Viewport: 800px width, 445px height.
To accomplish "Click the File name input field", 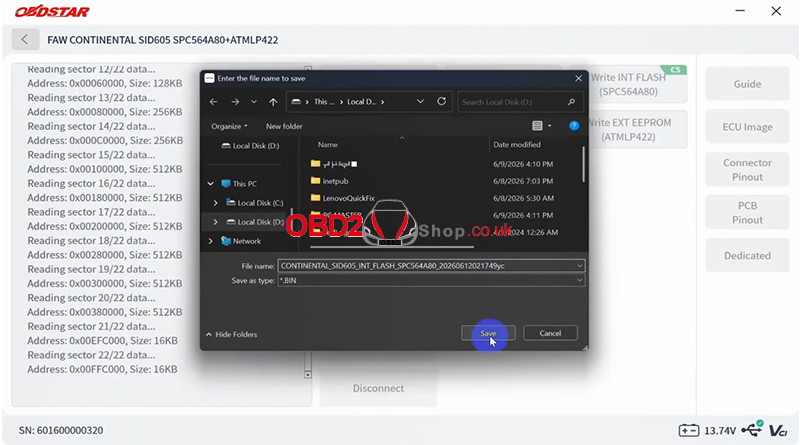I will click(427, 266).
